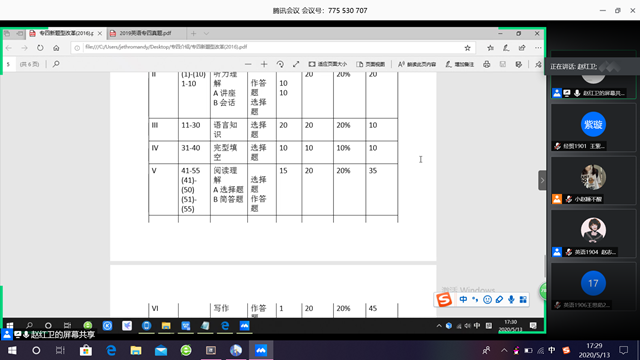
Task: Toggle Chinese mode on the Sogou input bar
Action: click(463, 300)
